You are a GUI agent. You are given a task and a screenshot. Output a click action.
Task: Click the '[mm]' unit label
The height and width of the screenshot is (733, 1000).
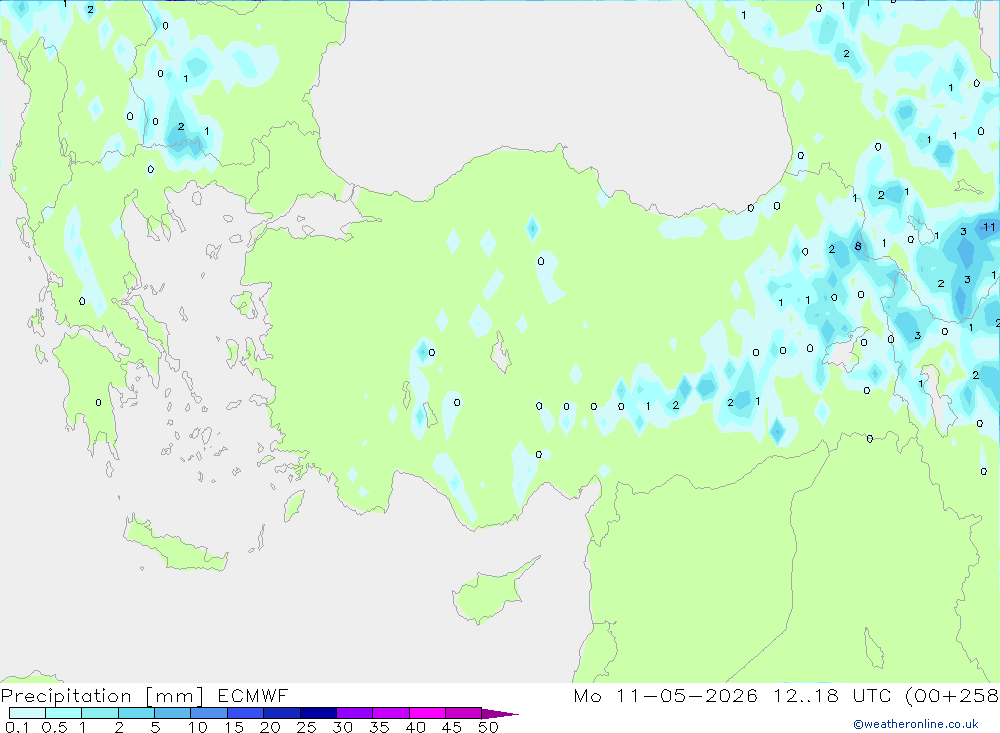(x=175, y=696)
